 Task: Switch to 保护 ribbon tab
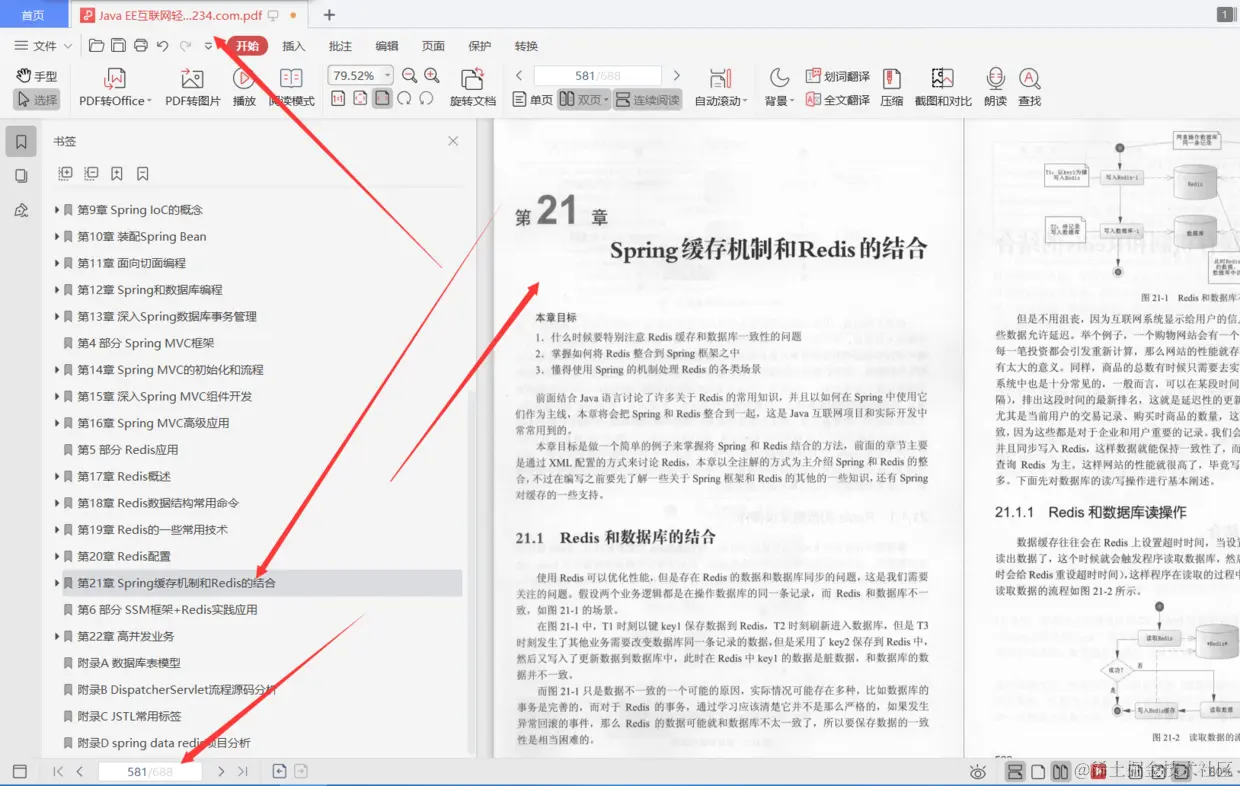(x=480, y=46)
